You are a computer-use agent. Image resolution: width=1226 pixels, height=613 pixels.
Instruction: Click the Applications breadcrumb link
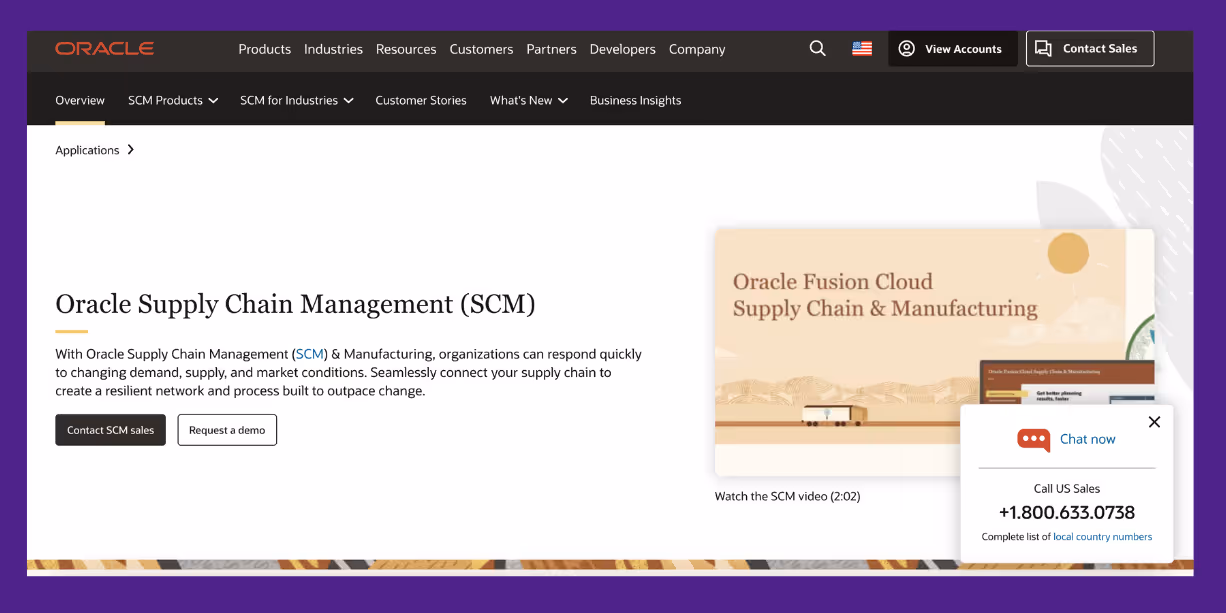coord(87,150)
